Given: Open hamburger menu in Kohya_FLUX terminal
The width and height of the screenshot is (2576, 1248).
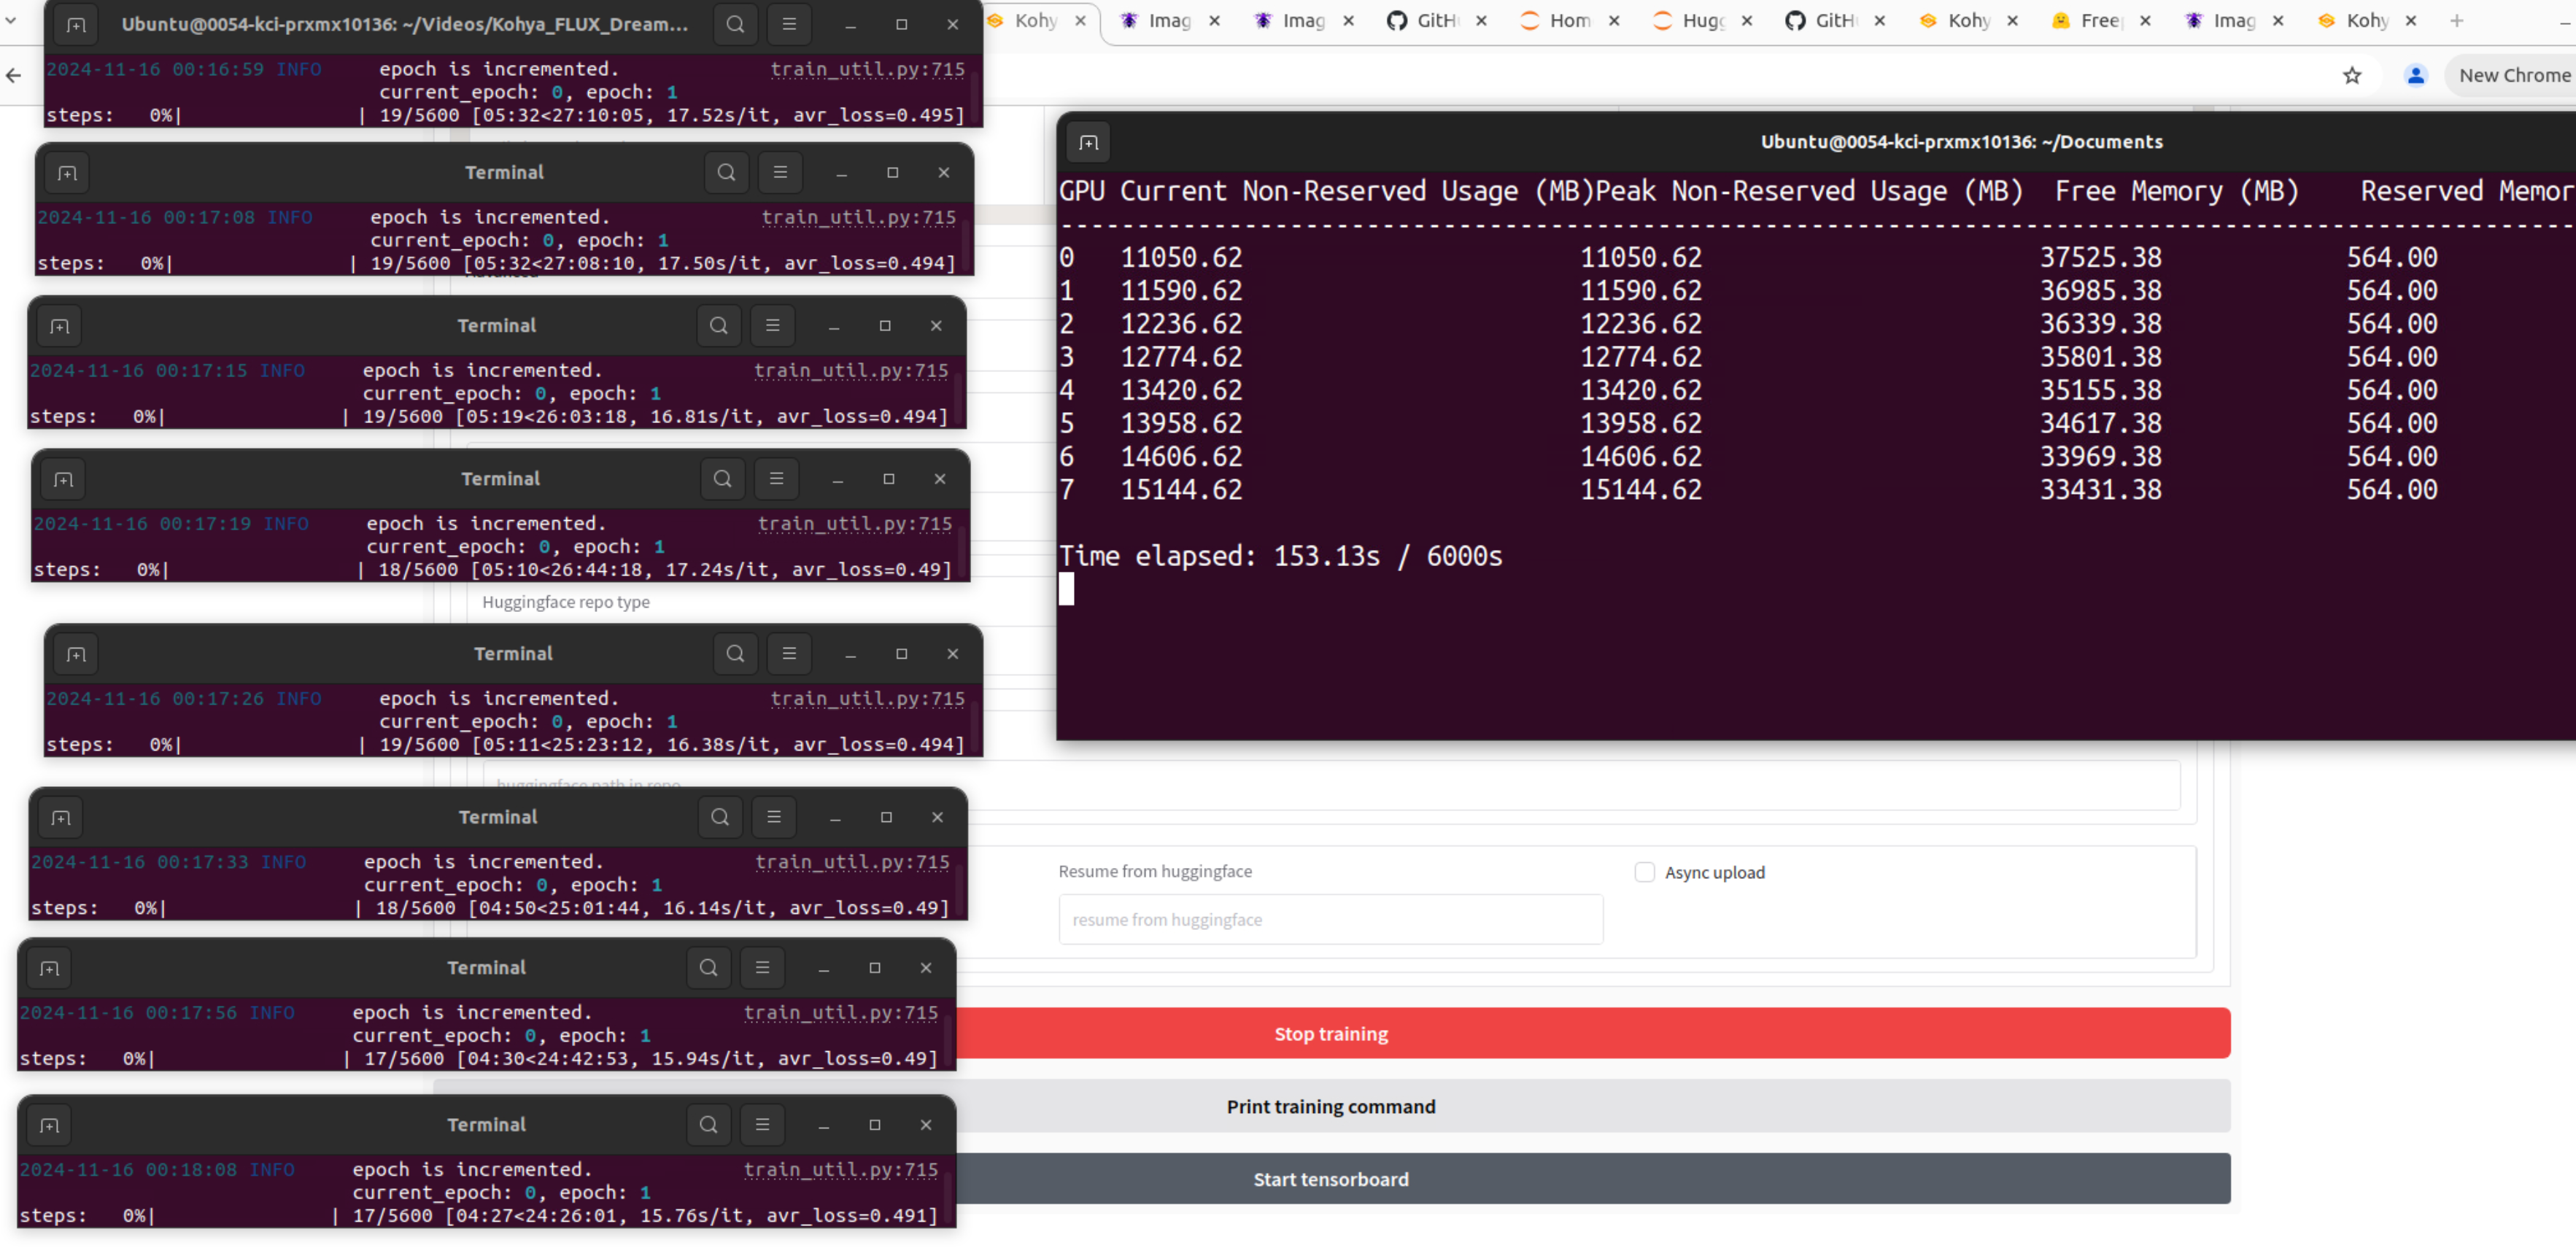Looking at the screenshot, I should [789, 24].
